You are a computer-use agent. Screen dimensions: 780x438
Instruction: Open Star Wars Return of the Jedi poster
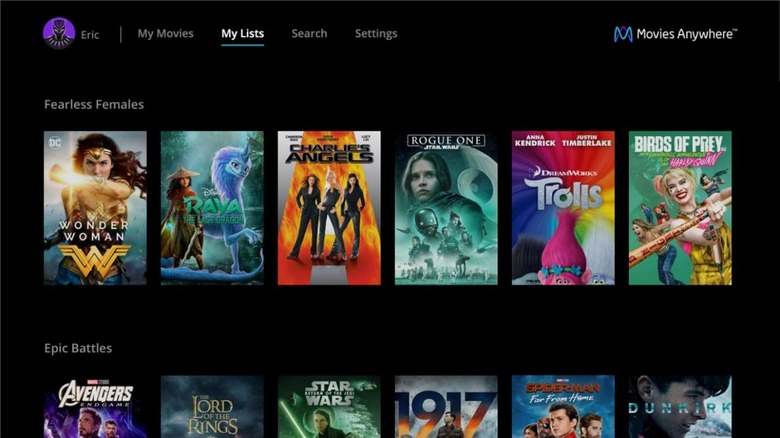[x=329, y=407]
